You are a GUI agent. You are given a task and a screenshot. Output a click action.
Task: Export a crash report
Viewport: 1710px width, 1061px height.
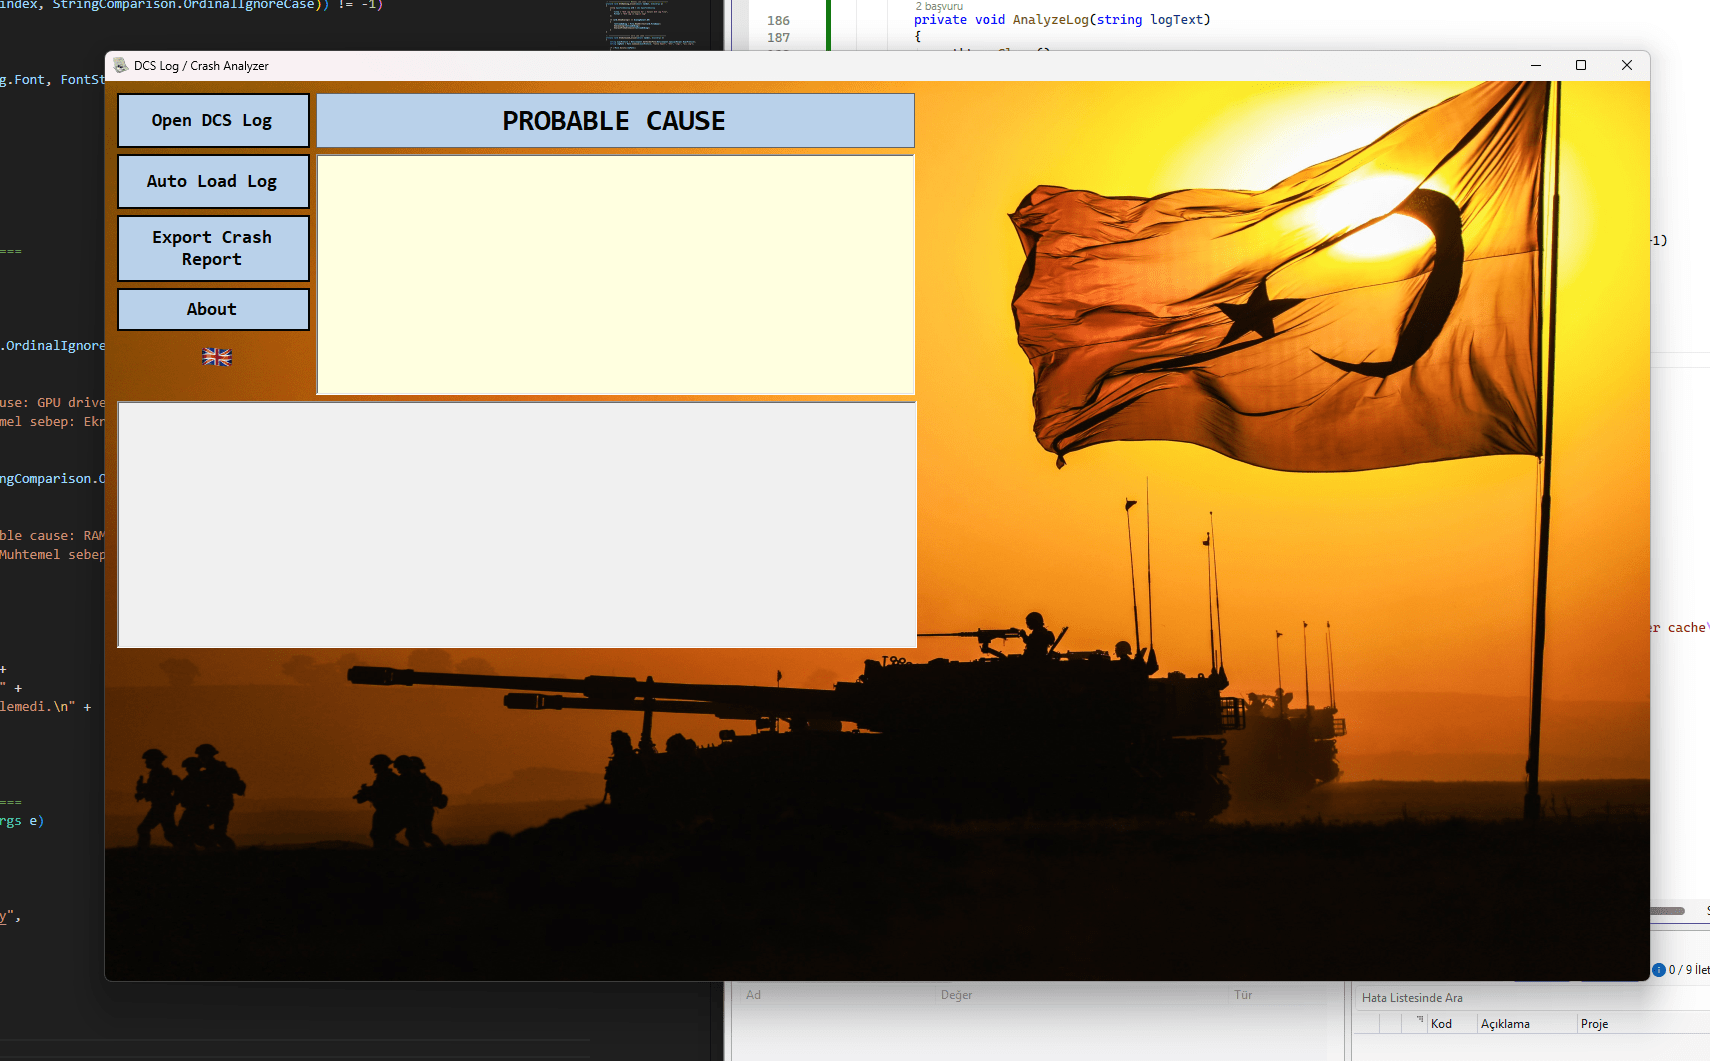213,248
